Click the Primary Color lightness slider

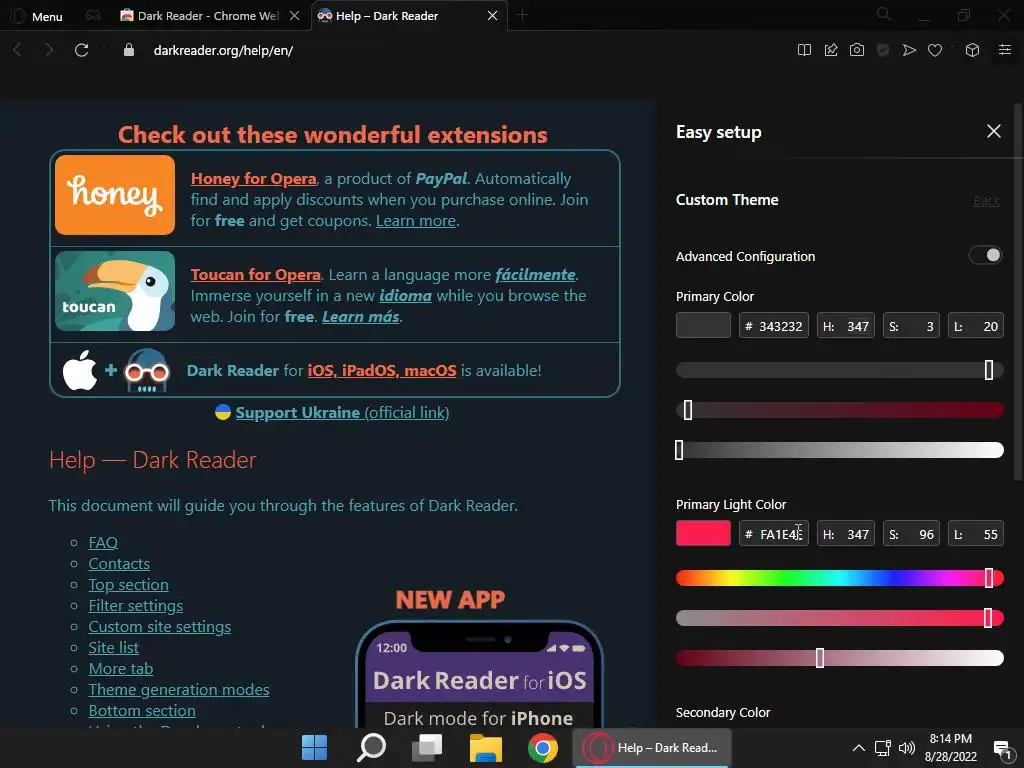[x=840, y=450]
